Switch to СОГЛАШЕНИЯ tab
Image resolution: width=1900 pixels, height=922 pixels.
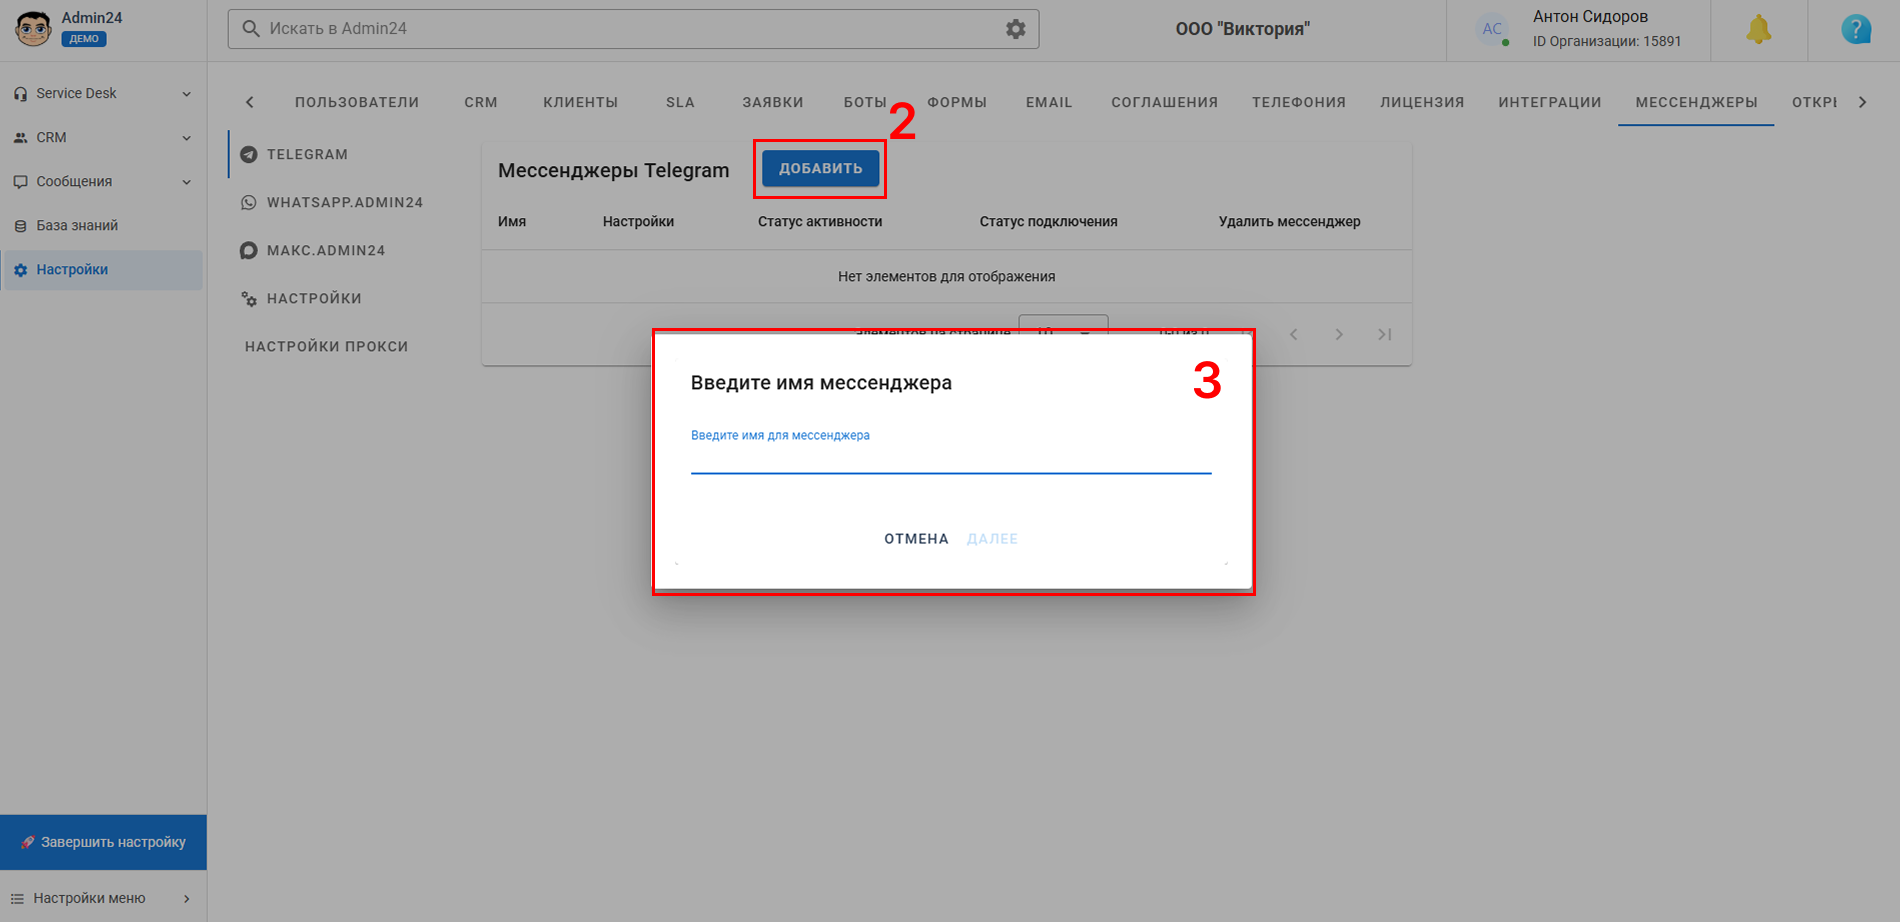tap(1165, 102)
